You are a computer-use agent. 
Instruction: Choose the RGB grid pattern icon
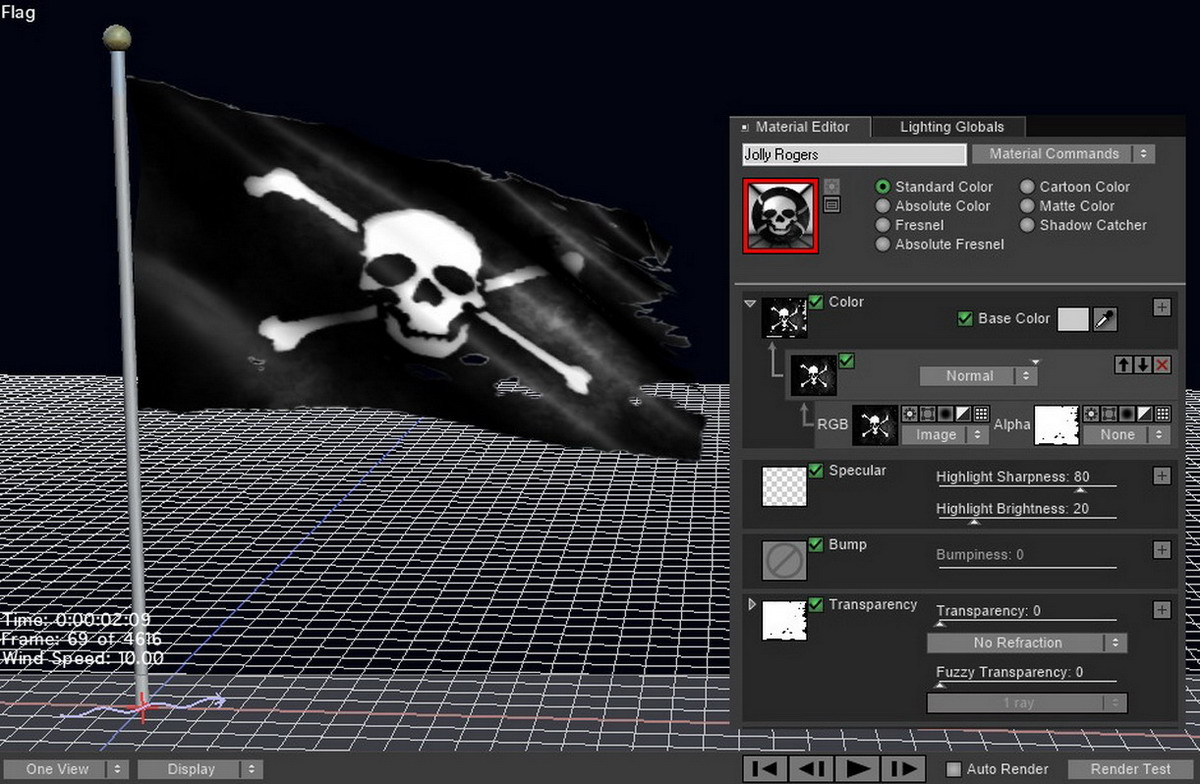tap(982, 414)
